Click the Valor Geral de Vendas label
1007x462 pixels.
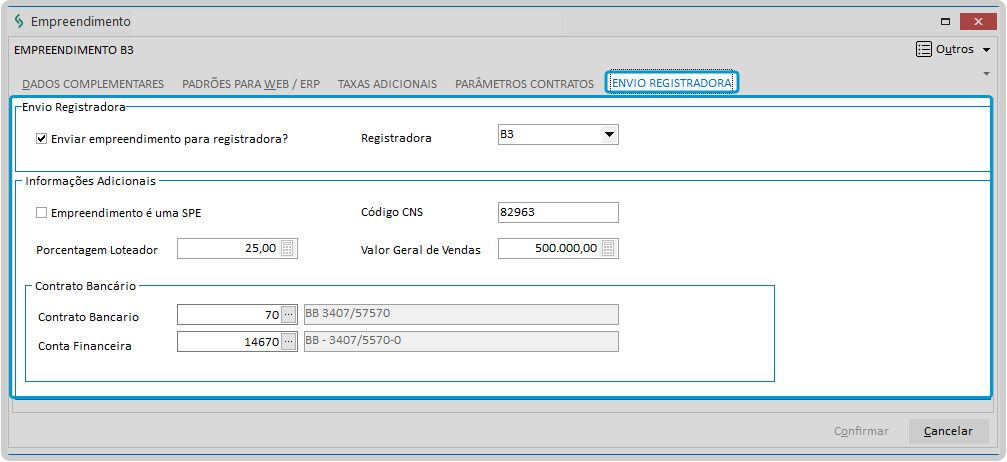point(421,251)
